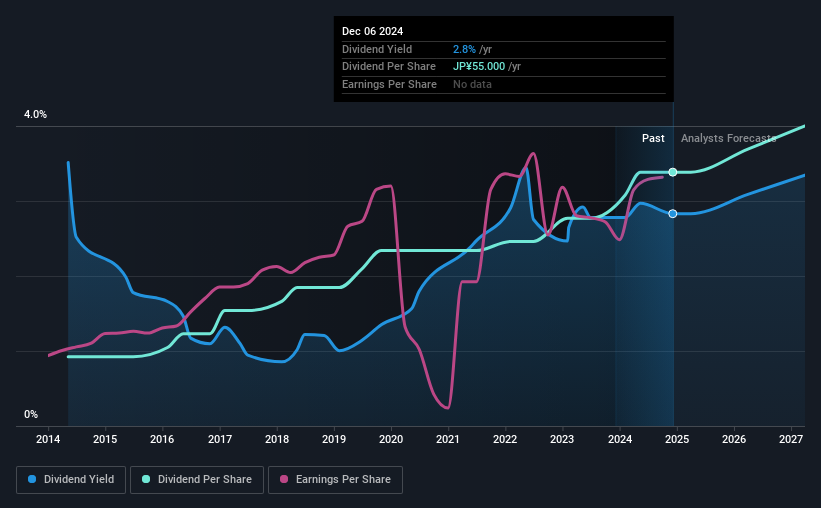Click the 'Past' label on chart

tap(653, 138)
